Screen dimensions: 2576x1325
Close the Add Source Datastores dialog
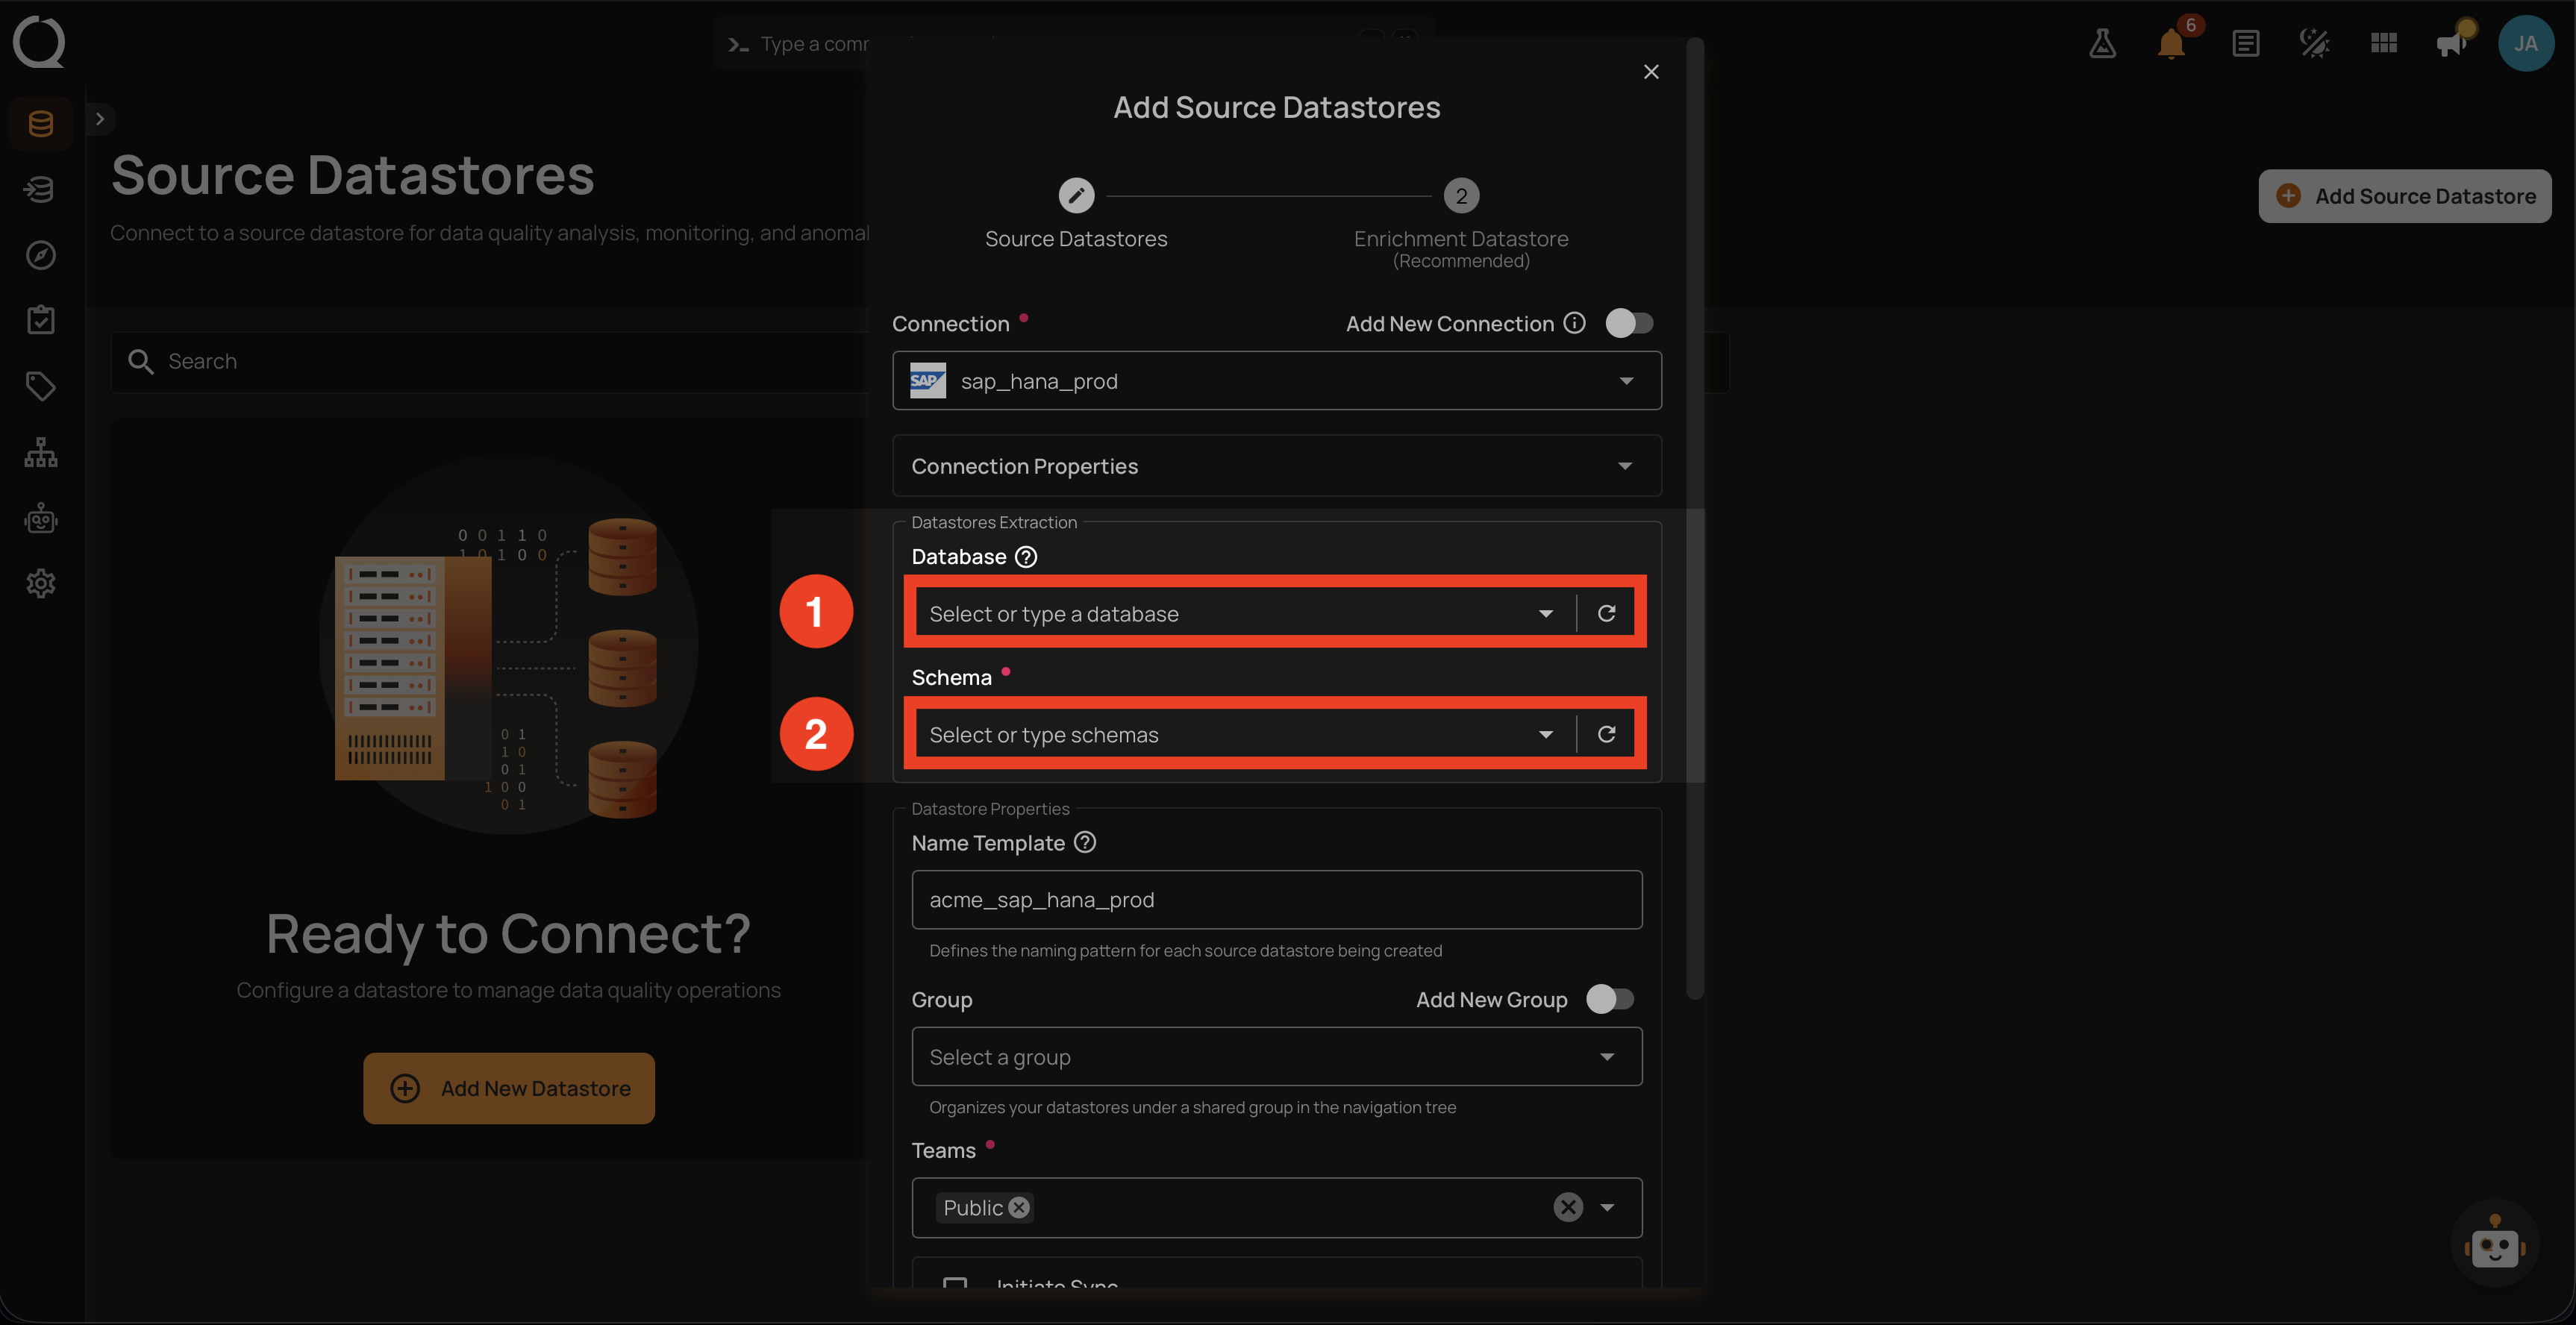tap(1651, 72)
